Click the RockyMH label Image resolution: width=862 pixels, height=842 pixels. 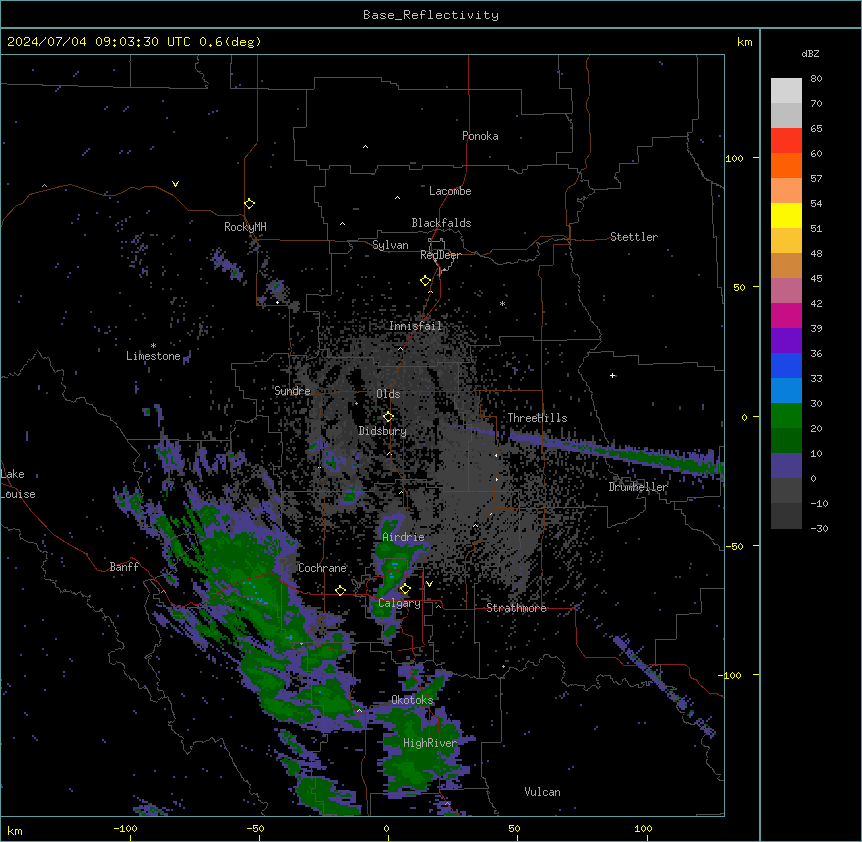[x=245, y=227]
